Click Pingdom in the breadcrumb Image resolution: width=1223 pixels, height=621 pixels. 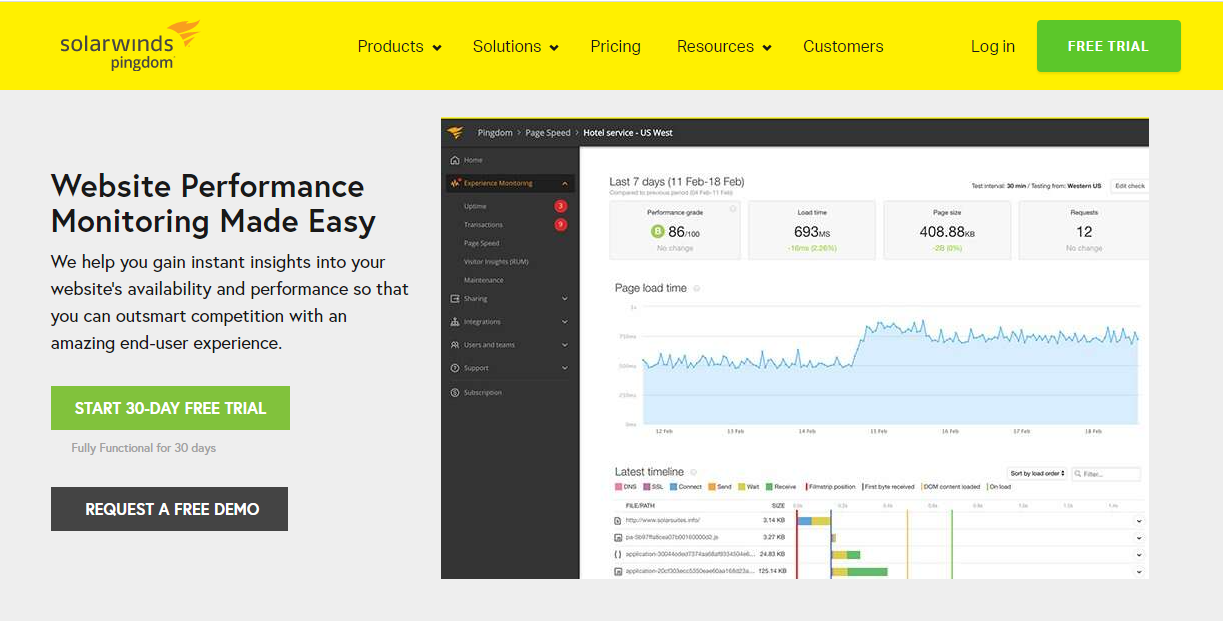click(495, 132)
